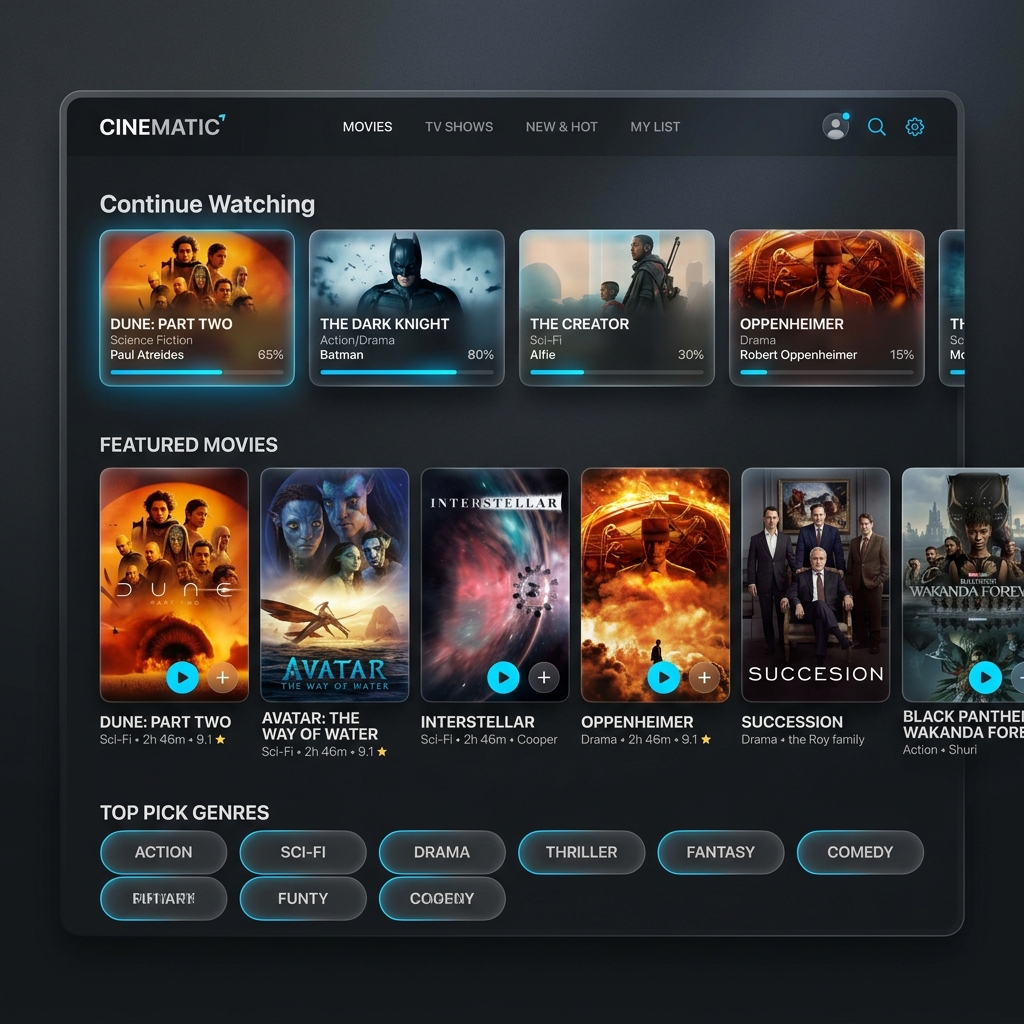Select the COMEDY genre pill
This screenshot has height=1024, width=1024.
click(860, 852)
